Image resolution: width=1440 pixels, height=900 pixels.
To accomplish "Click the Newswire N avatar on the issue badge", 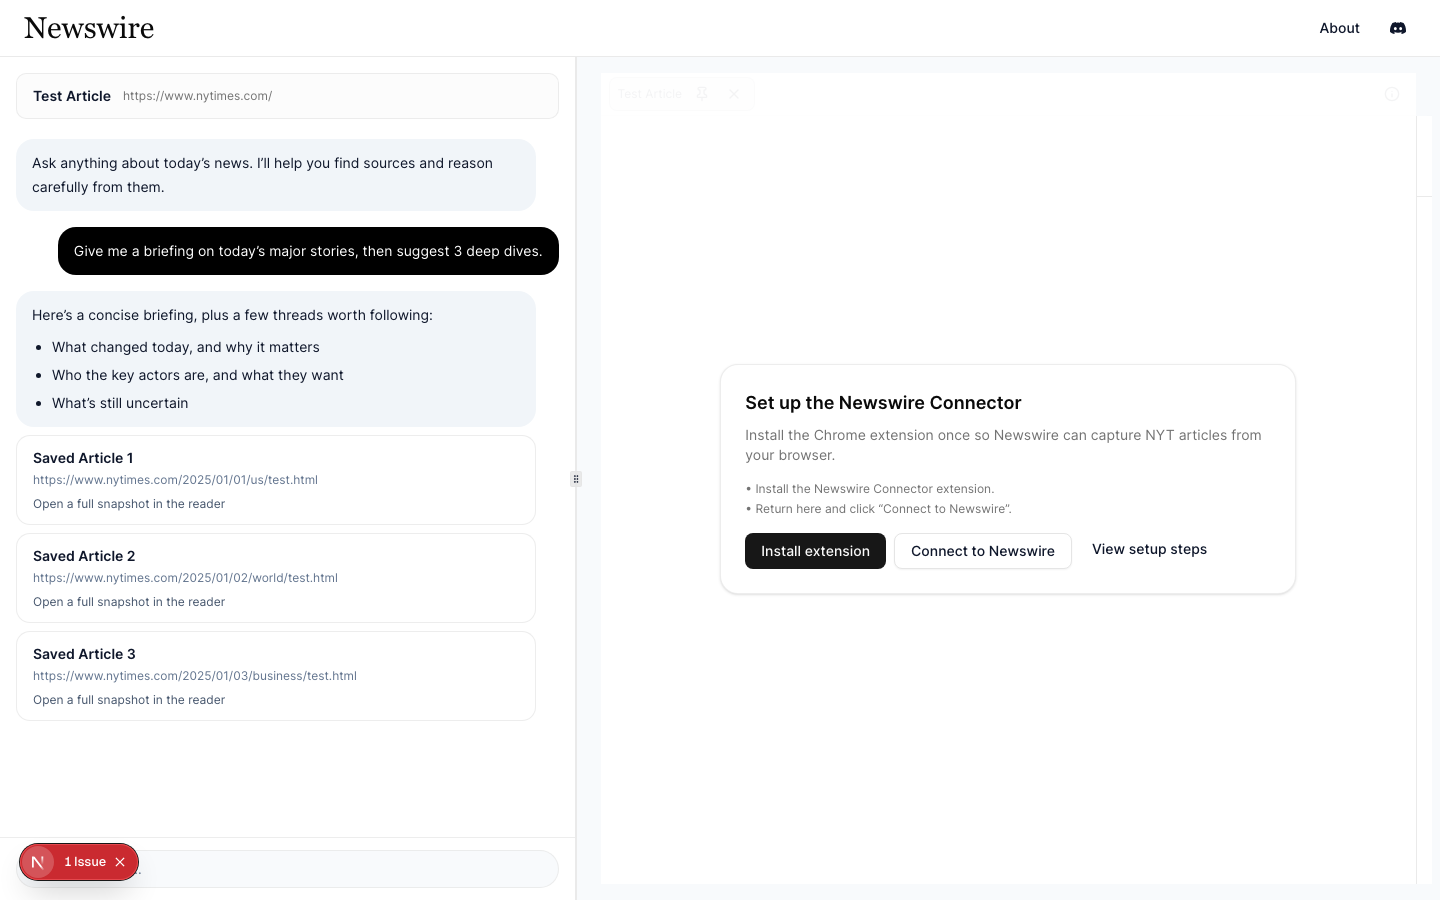I will click(38, 861).
